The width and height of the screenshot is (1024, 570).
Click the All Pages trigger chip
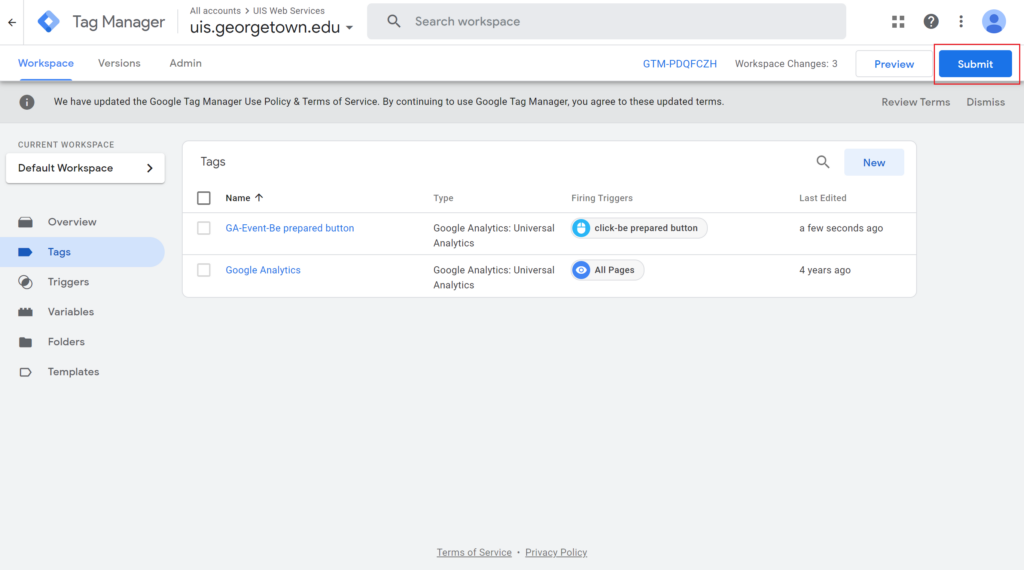point(607,270)
